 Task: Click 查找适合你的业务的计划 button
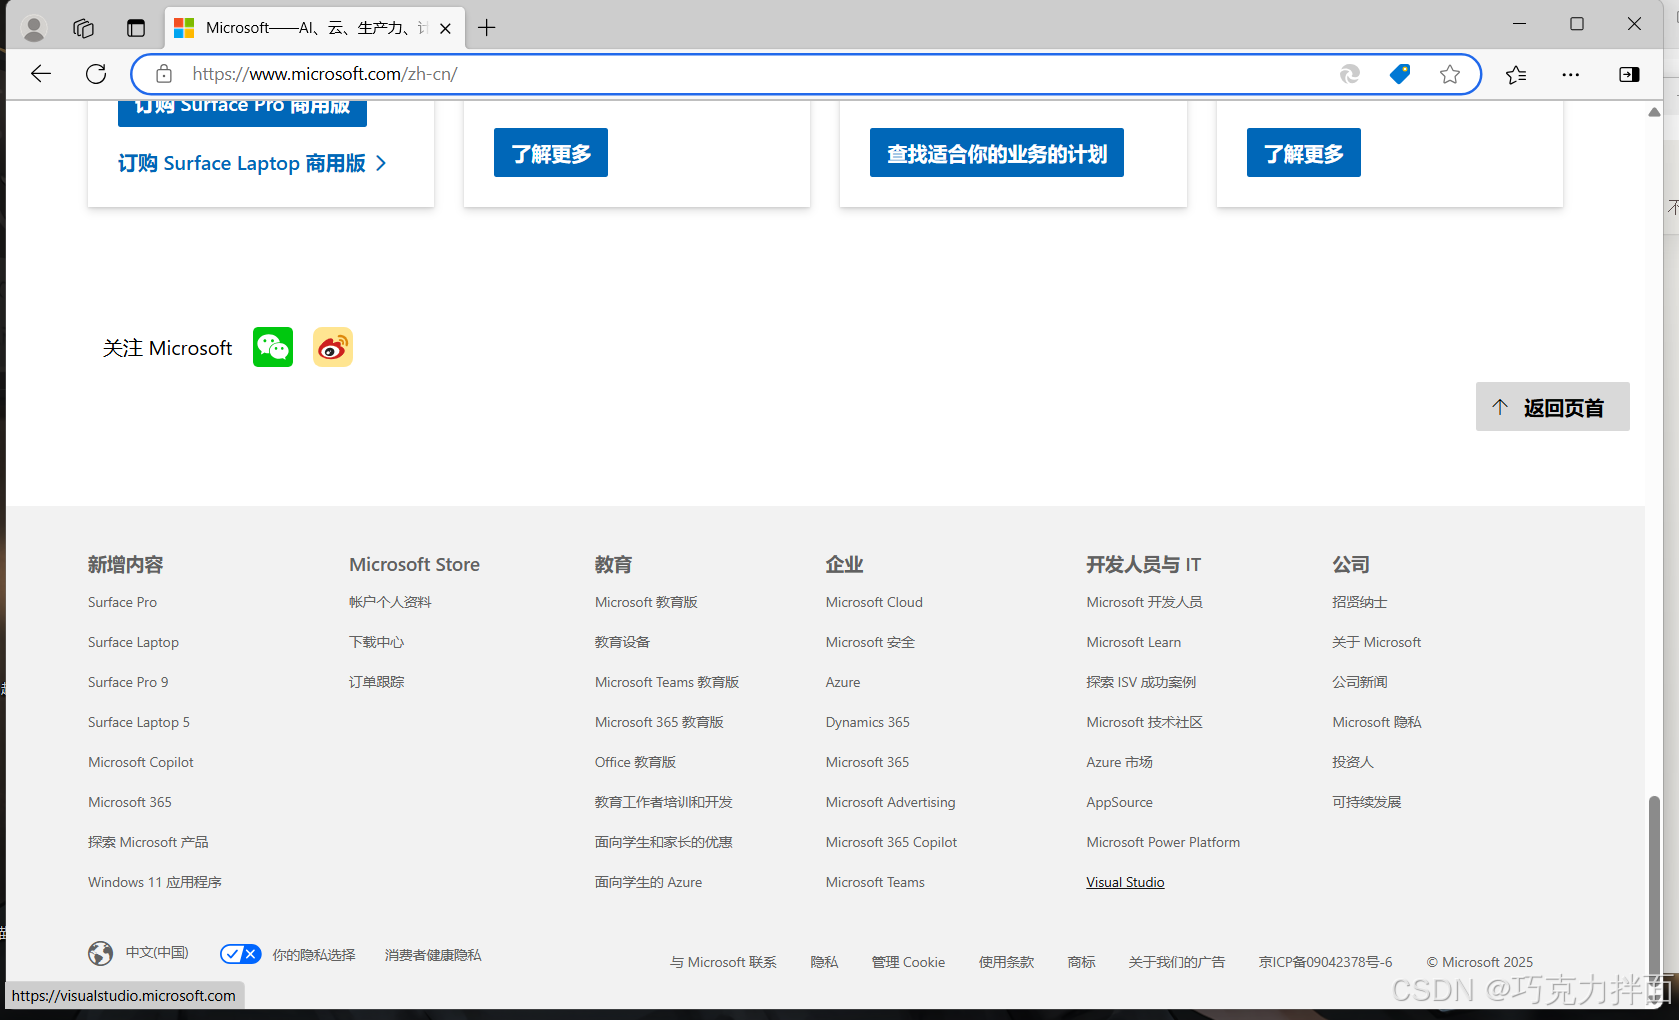997,153
